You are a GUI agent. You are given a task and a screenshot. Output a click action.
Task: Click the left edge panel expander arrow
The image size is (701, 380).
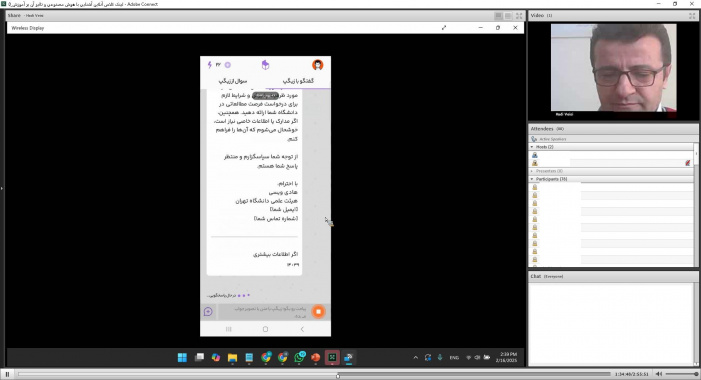click(x=2, y=188)
